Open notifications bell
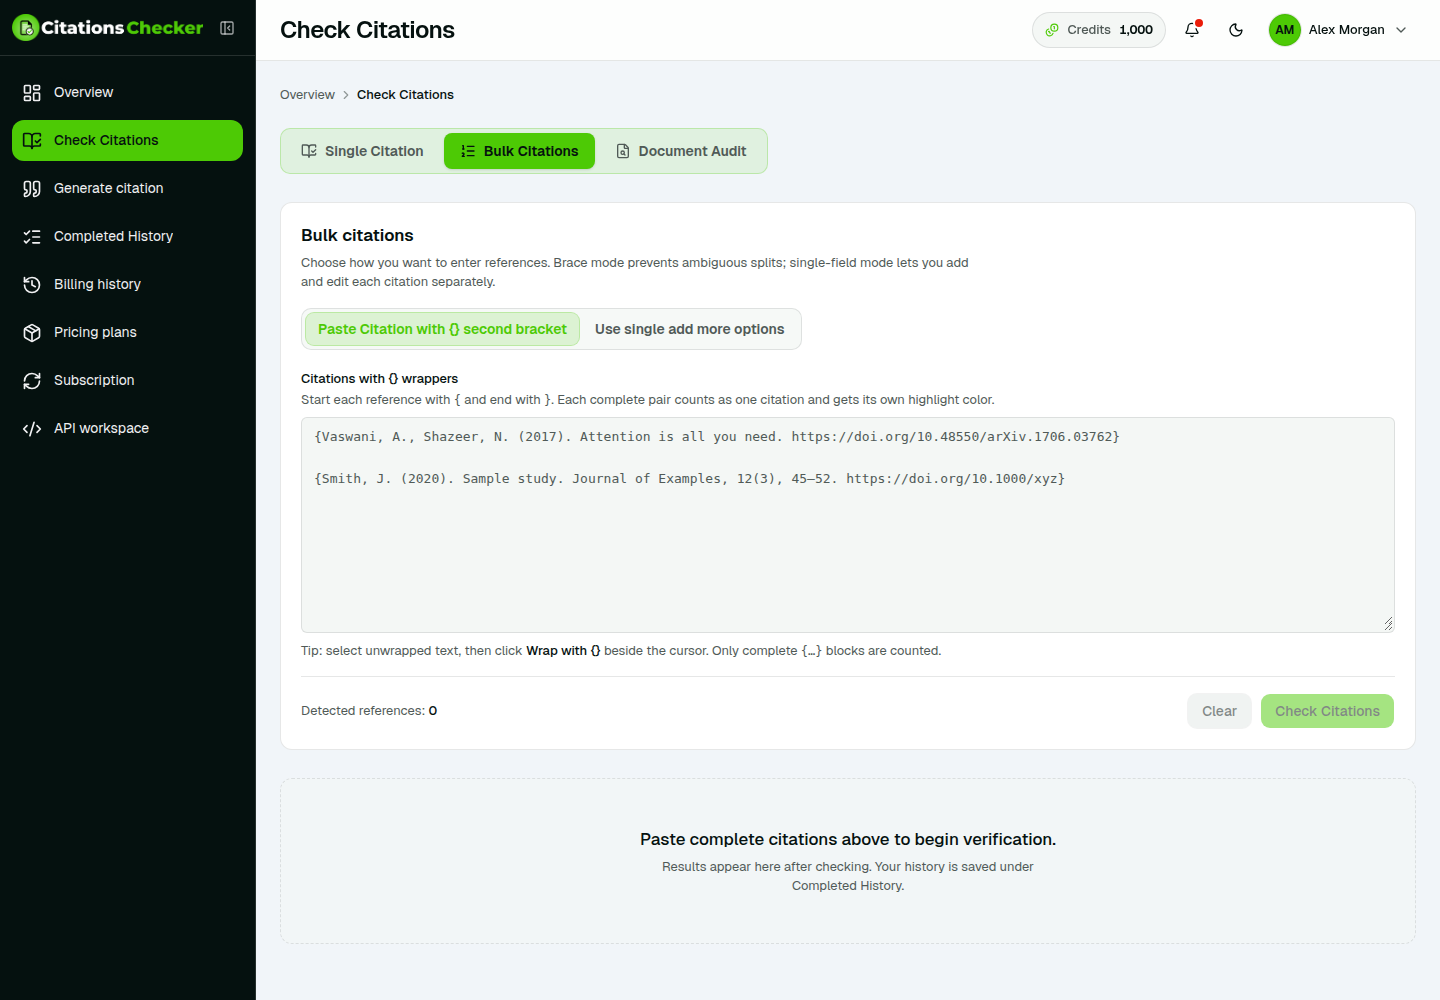1440x1000 pixels. [x=1192, y=30]
